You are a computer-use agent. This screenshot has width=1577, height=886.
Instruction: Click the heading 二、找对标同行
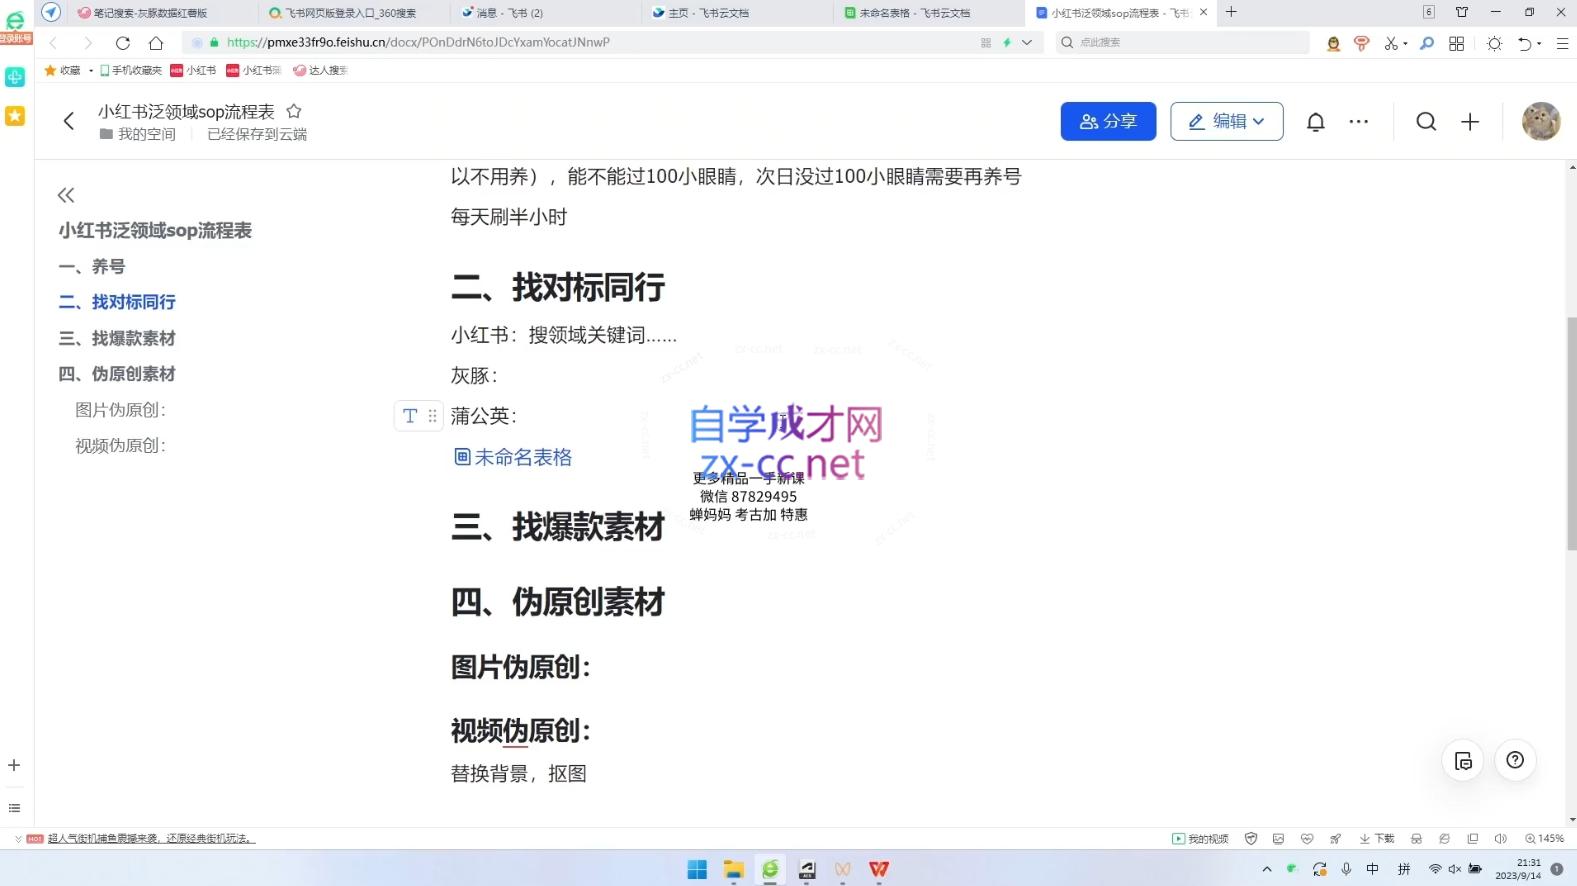point(558,288)
